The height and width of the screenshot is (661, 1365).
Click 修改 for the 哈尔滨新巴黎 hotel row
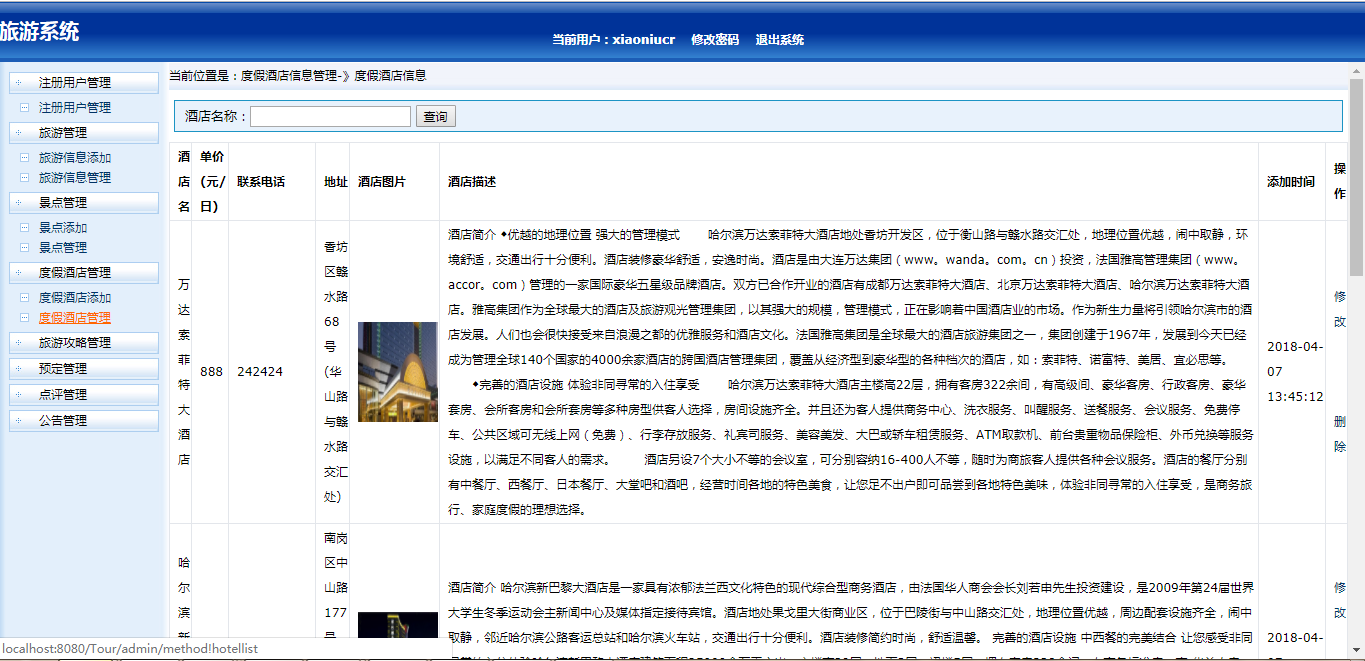(x=1340, y=599)
